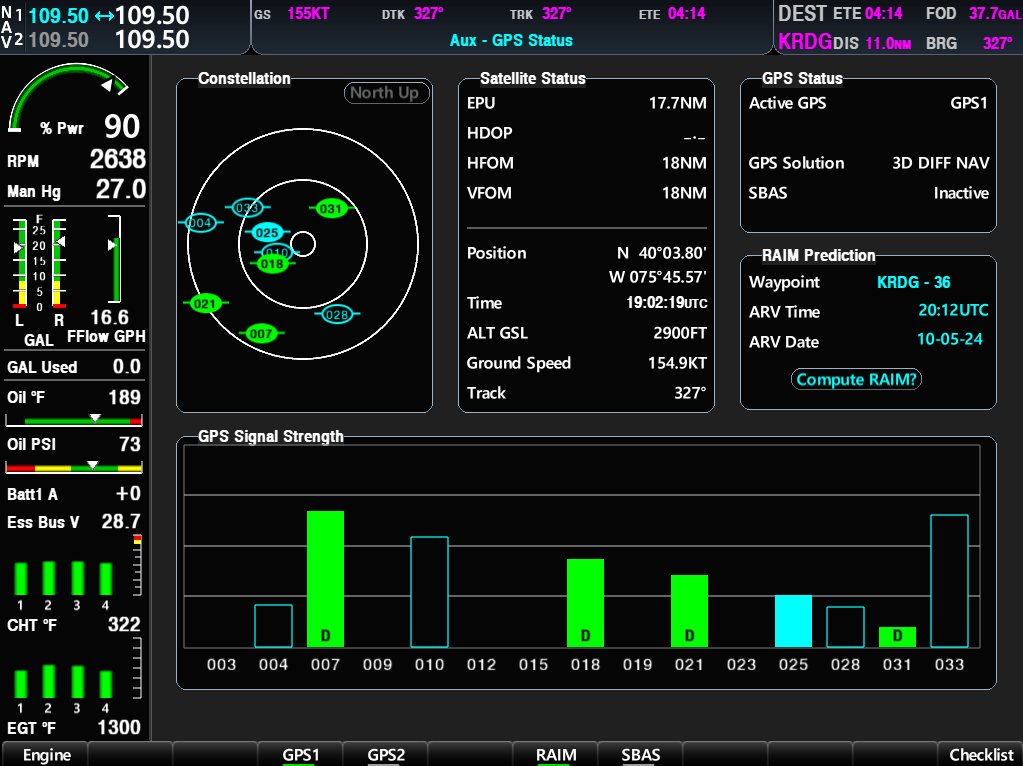Edit the ARV Date 10-05-24 field
This screenshot has height=766, width=1023.
tap(949, 340)
